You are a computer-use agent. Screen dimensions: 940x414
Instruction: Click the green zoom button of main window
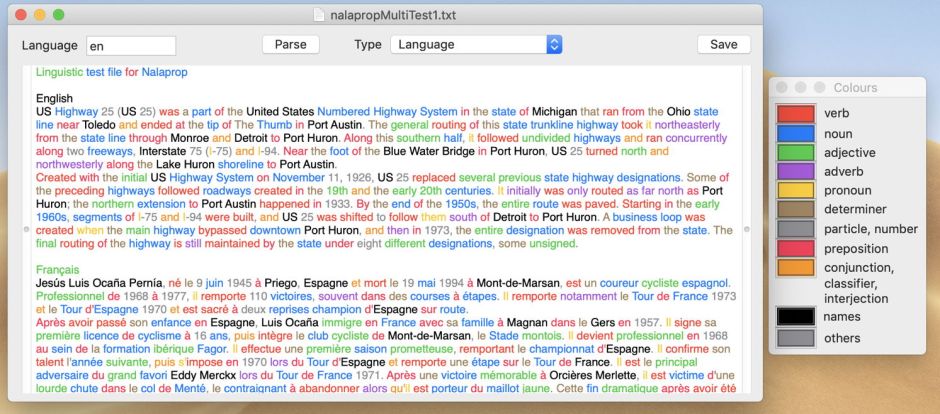tap(59, 15)
